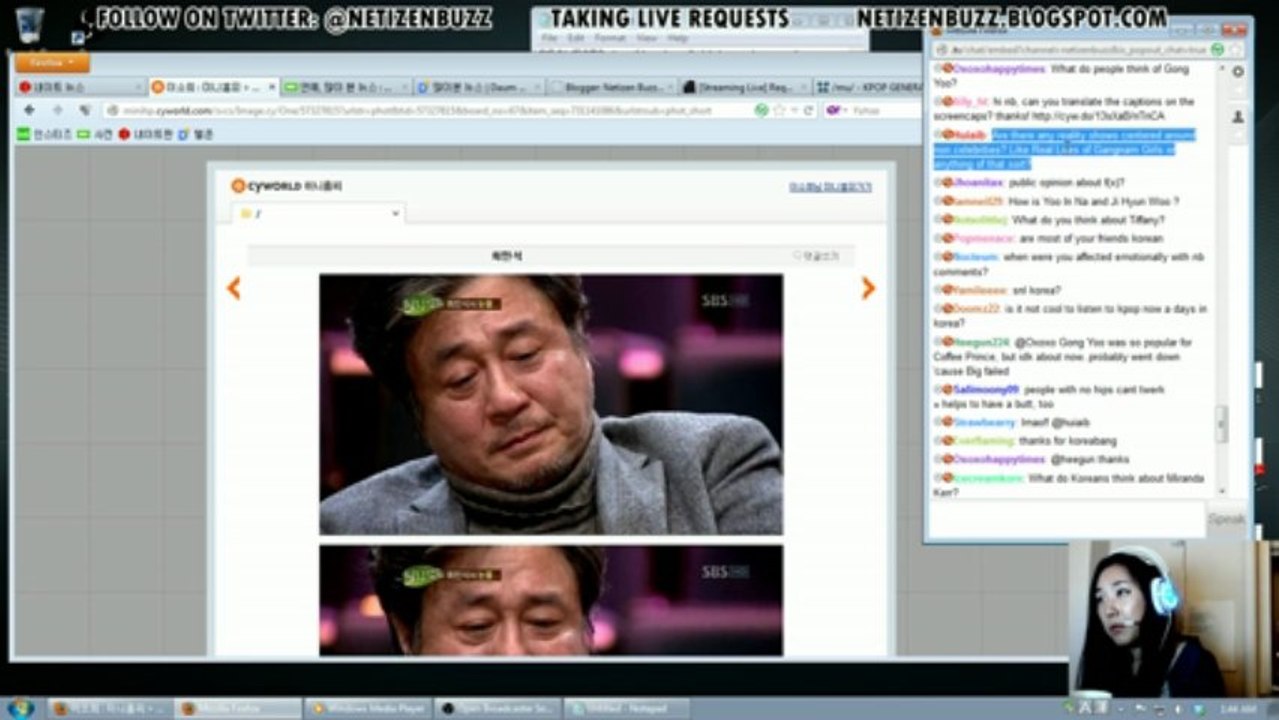Viewport: 1279px width, 720px height.
Task: Switch to the Streaming Live Req tab
Action: click(745, 87)
